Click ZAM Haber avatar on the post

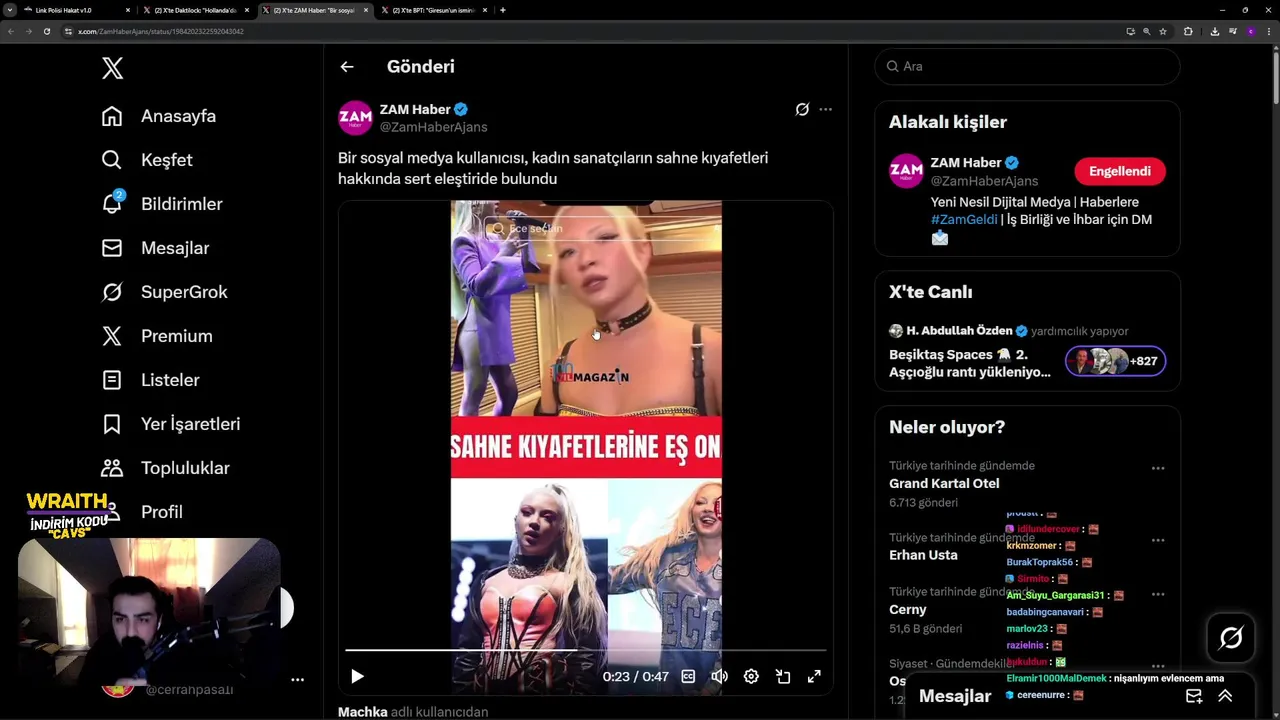(355, 118)
